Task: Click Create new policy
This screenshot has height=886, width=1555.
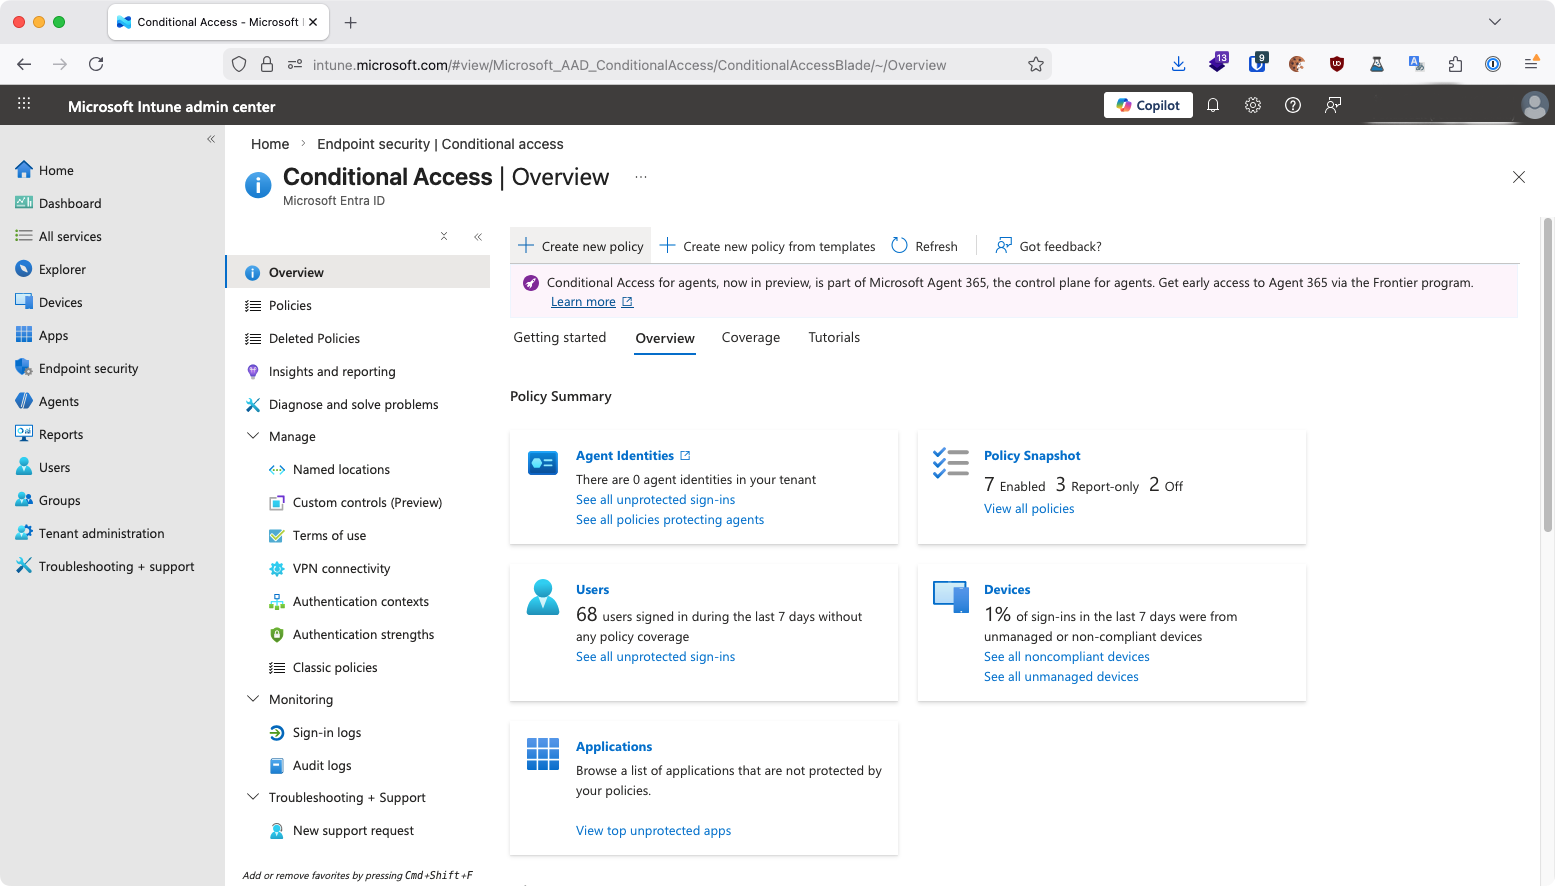Action: (581, 246)
